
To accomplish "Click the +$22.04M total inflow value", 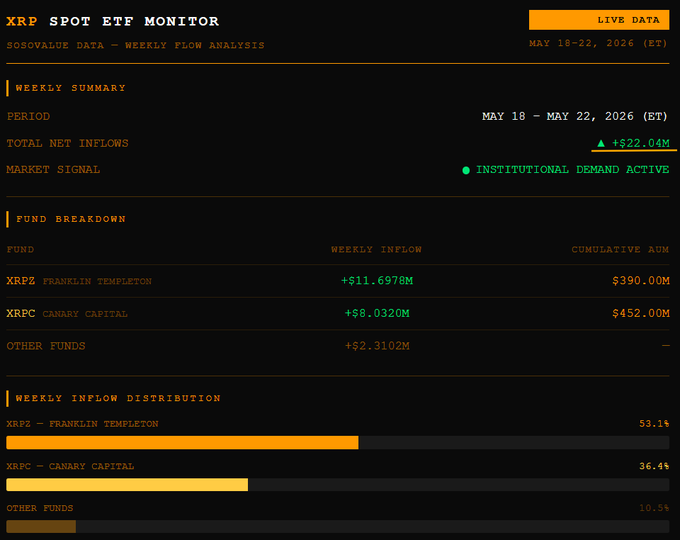I will [641, 143].
